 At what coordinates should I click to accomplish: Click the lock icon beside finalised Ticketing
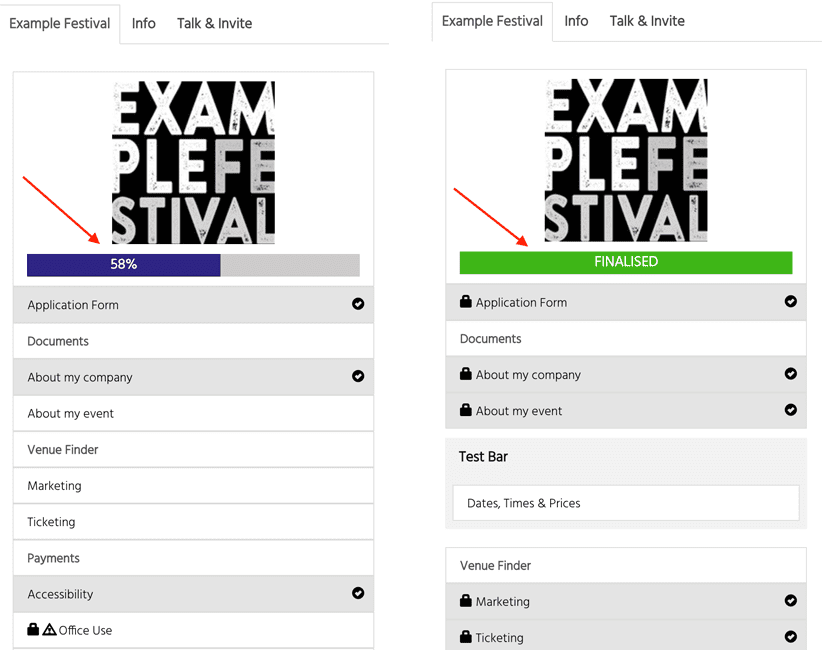coord(466,636)
